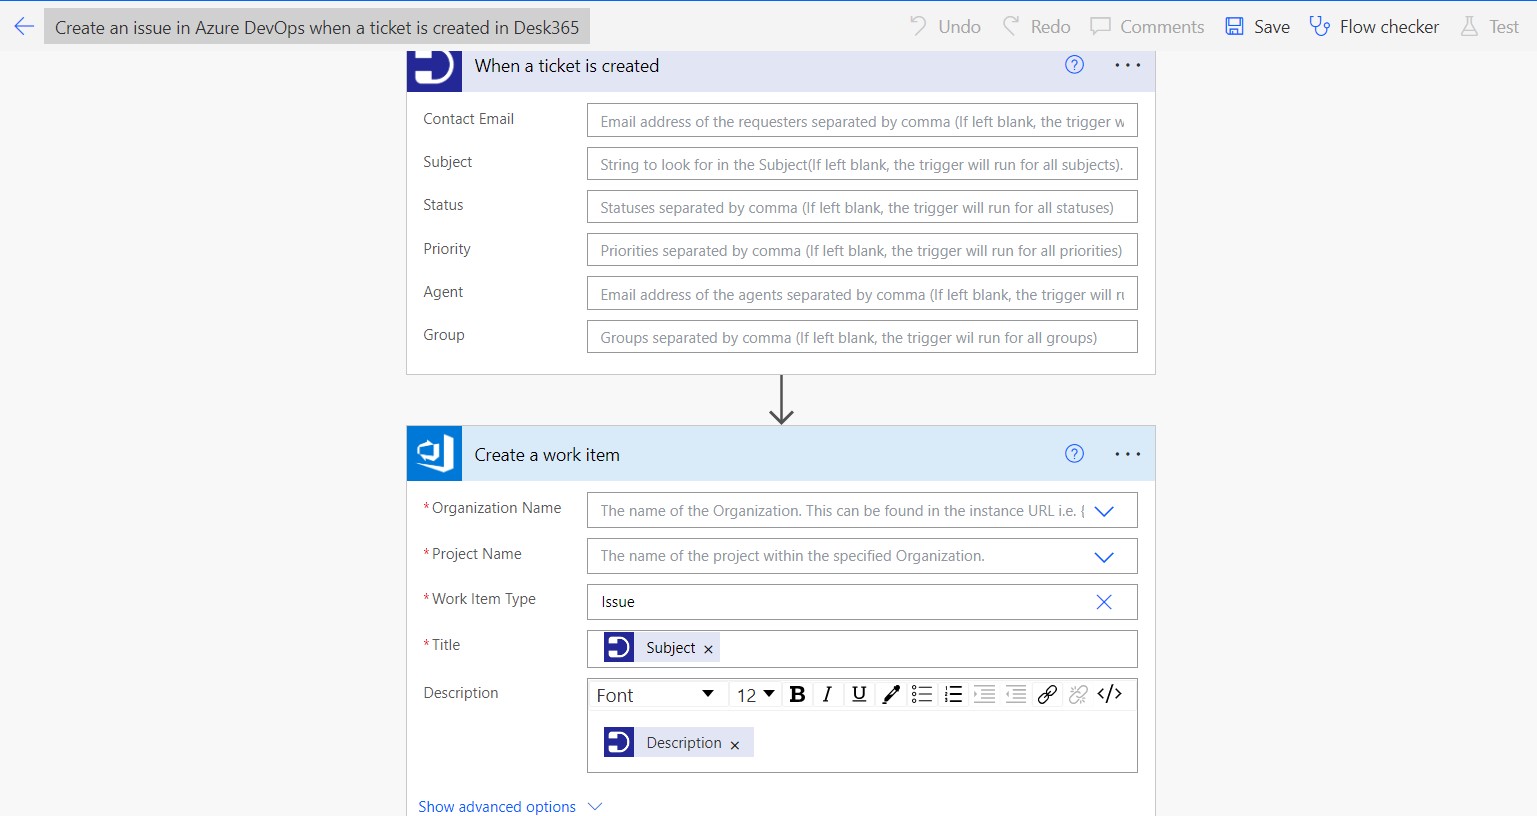Remove the Description dynamic content chip
The height and width of the screenshot is (816, 1537).
point(735,743)
